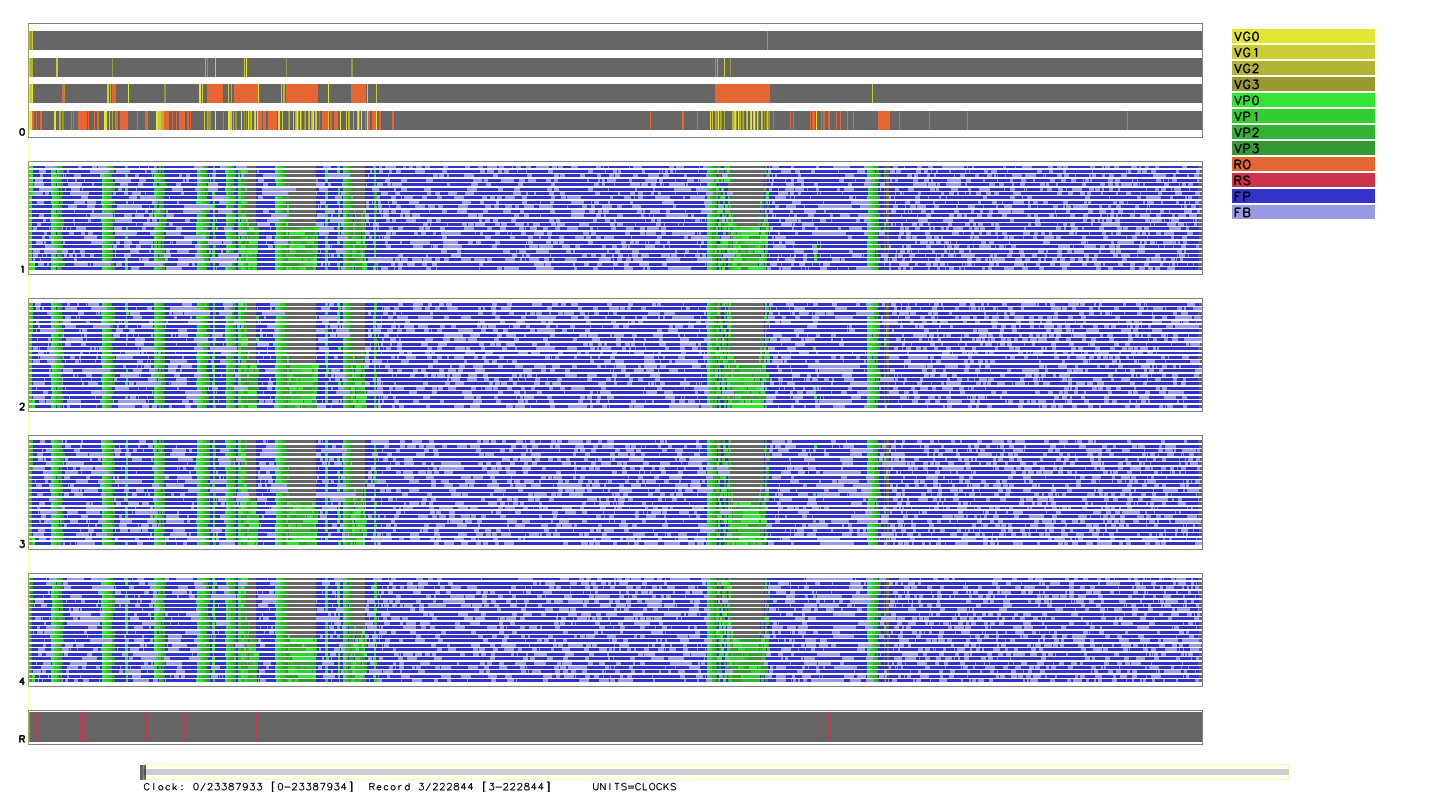
Task: Click the FB light purple legend entry
Action: coord(1302,212)
